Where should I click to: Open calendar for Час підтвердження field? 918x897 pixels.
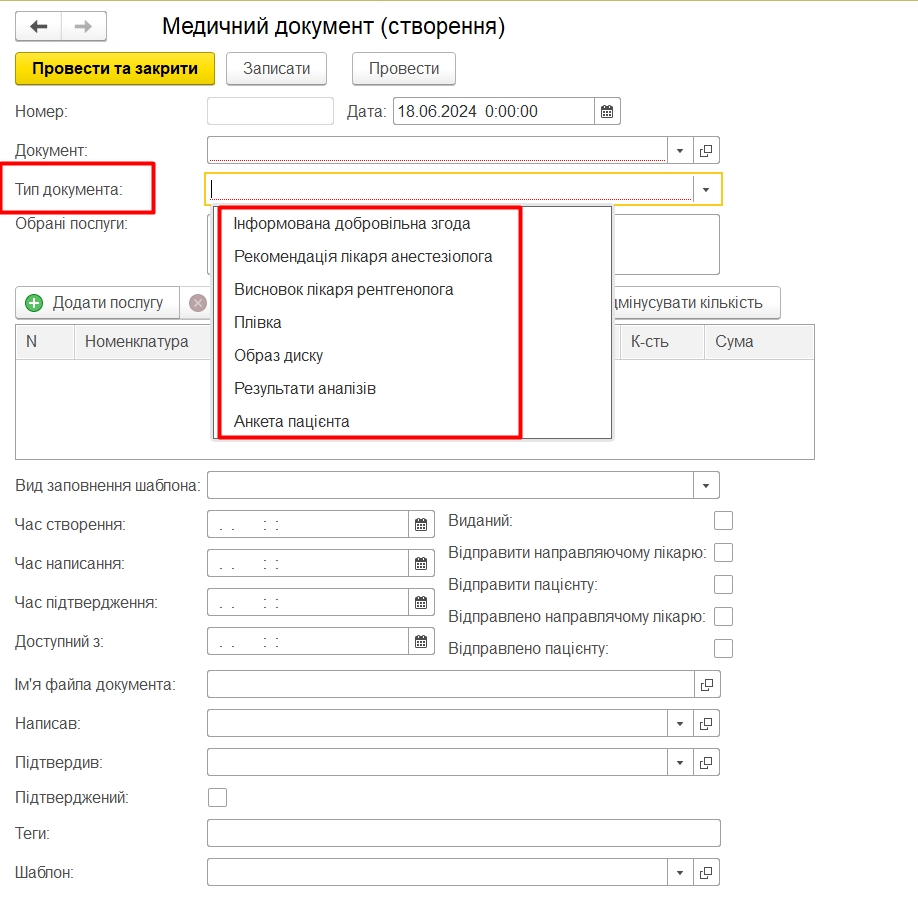(x=421, y=603)
